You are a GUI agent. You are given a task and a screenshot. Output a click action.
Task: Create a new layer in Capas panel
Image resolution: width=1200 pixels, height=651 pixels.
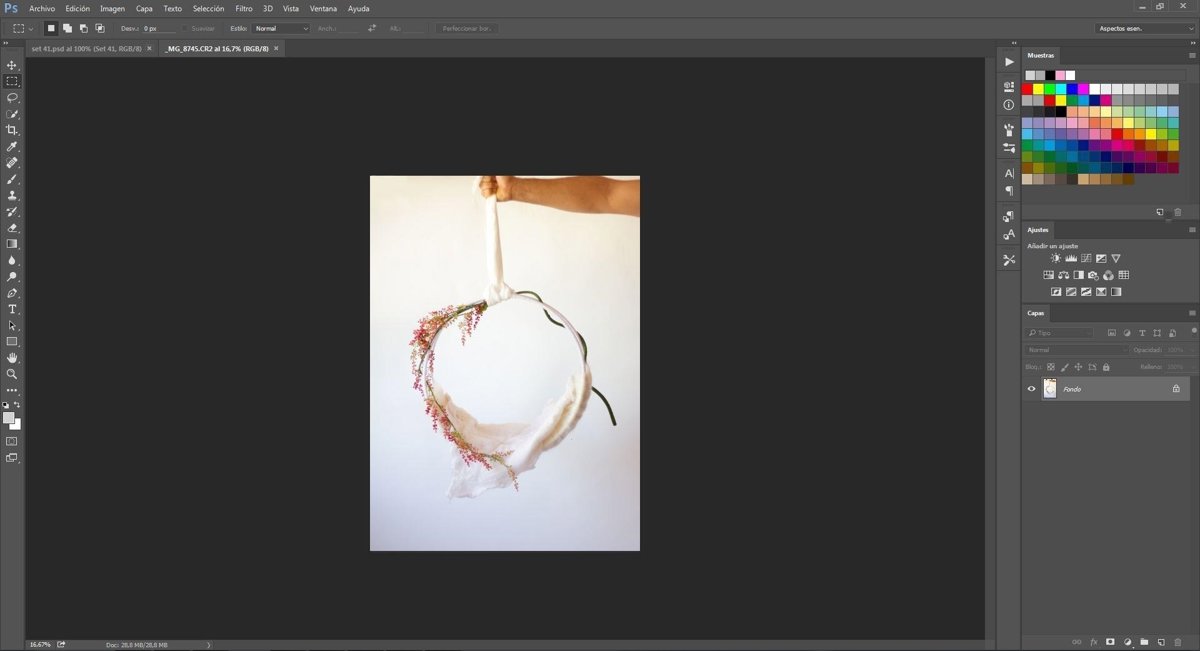1161,641
